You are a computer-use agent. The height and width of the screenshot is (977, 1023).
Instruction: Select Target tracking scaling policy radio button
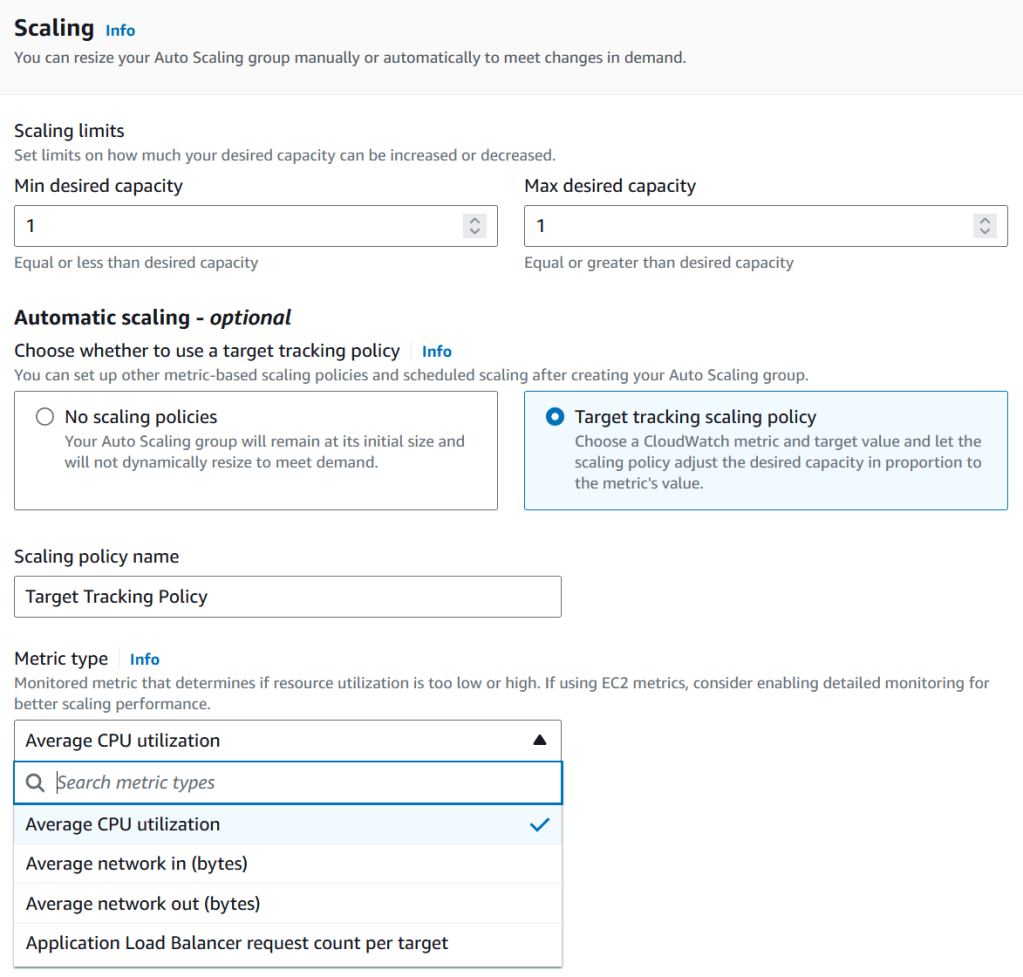[554, 417]
